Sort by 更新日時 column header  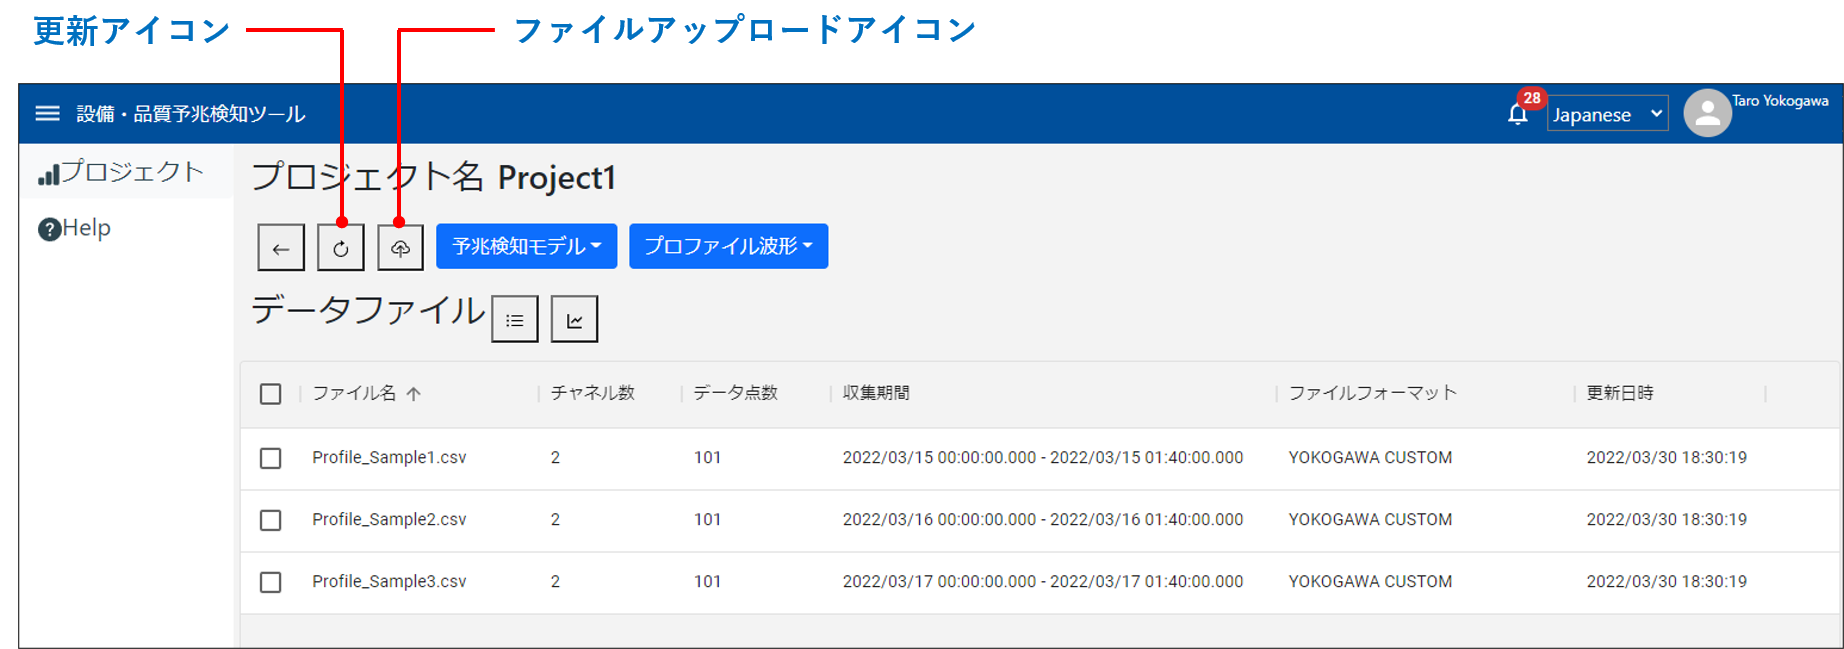(1620, 393)
